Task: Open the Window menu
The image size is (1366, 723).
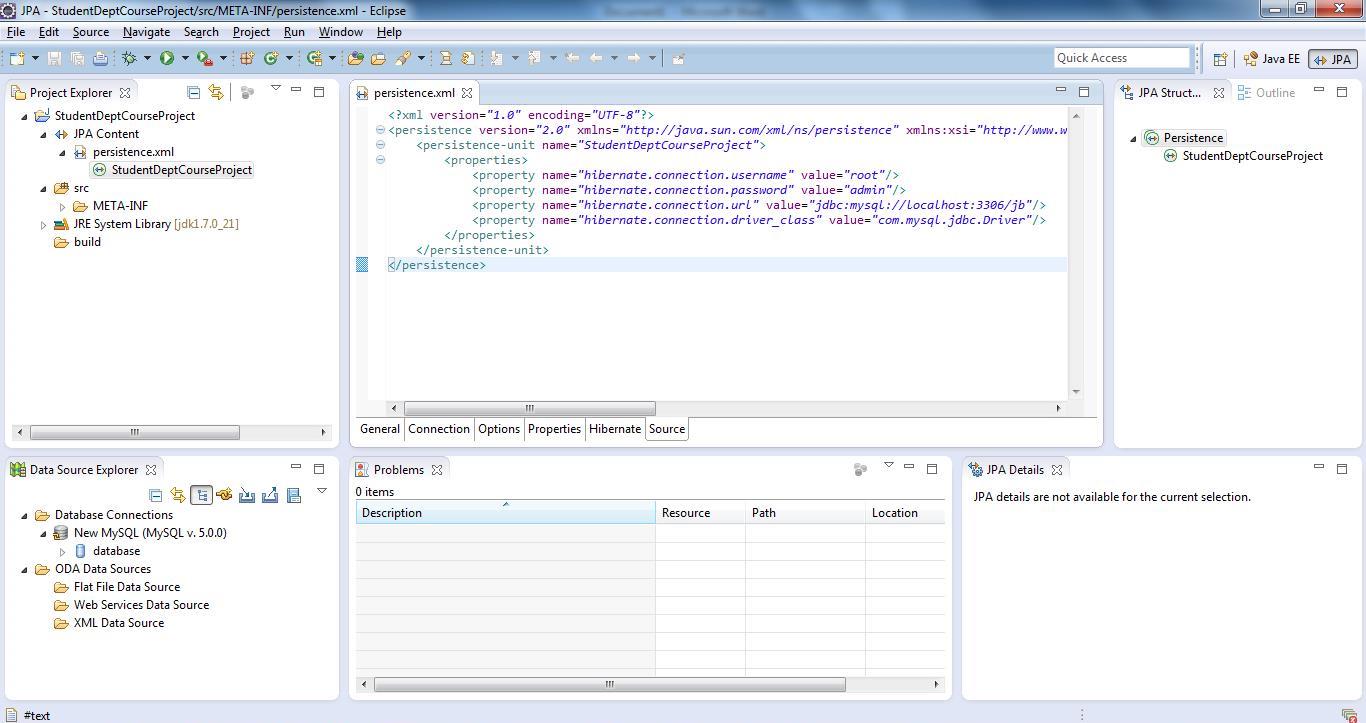Action: [340, 32]
